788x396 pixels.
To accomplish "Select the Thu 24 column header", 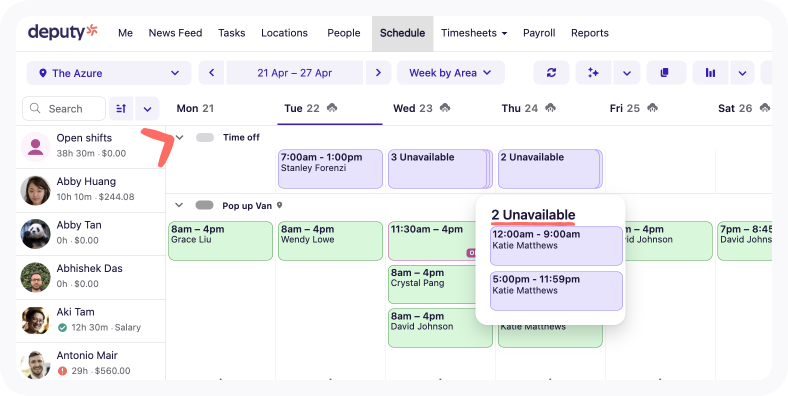I will tap(520, 108).
